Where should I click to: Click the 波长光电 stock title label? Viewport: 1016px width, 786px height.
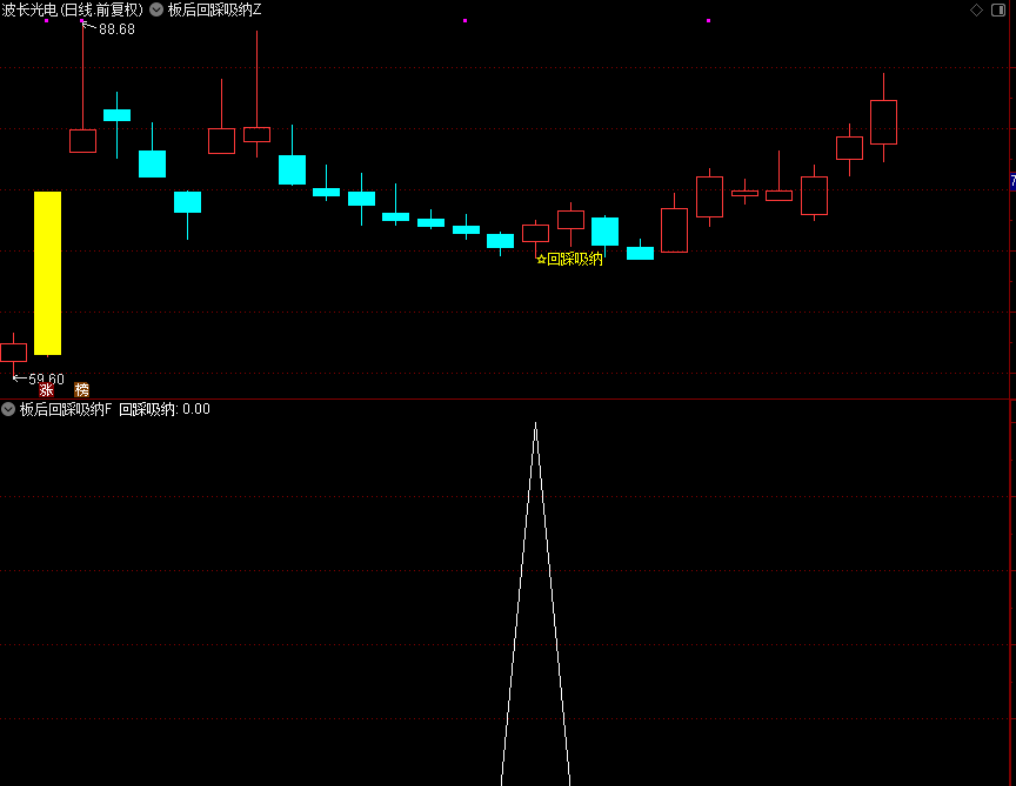pyautogui.click(x=72, y=10)
